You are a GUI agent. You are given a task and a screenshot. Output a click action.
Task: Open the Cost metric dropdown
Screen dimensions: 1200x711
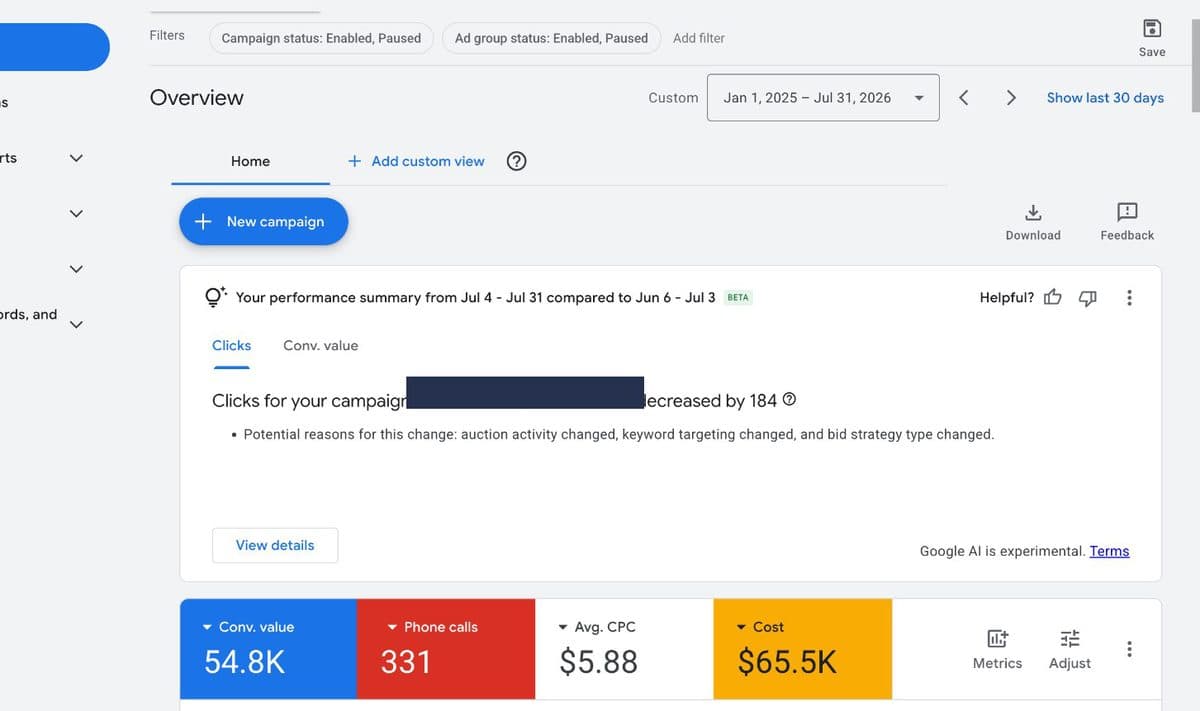tap(741, 627)
